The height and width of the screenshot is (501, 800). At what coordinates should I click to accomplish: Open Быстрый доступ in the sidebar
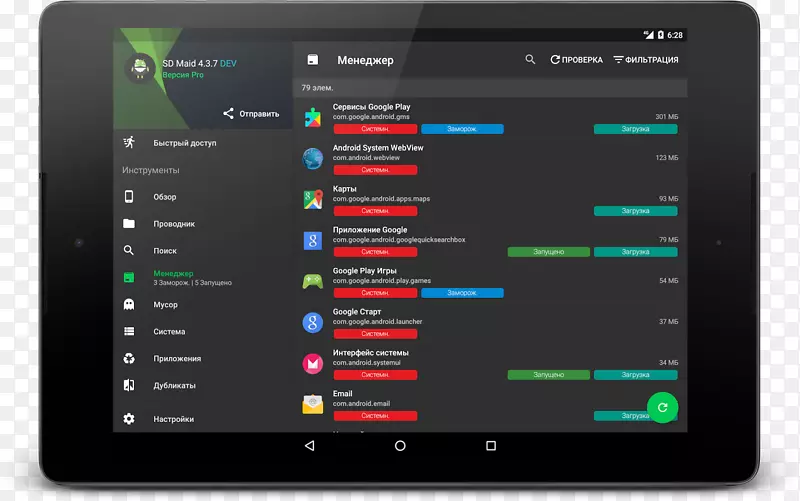tap(202, 143)
